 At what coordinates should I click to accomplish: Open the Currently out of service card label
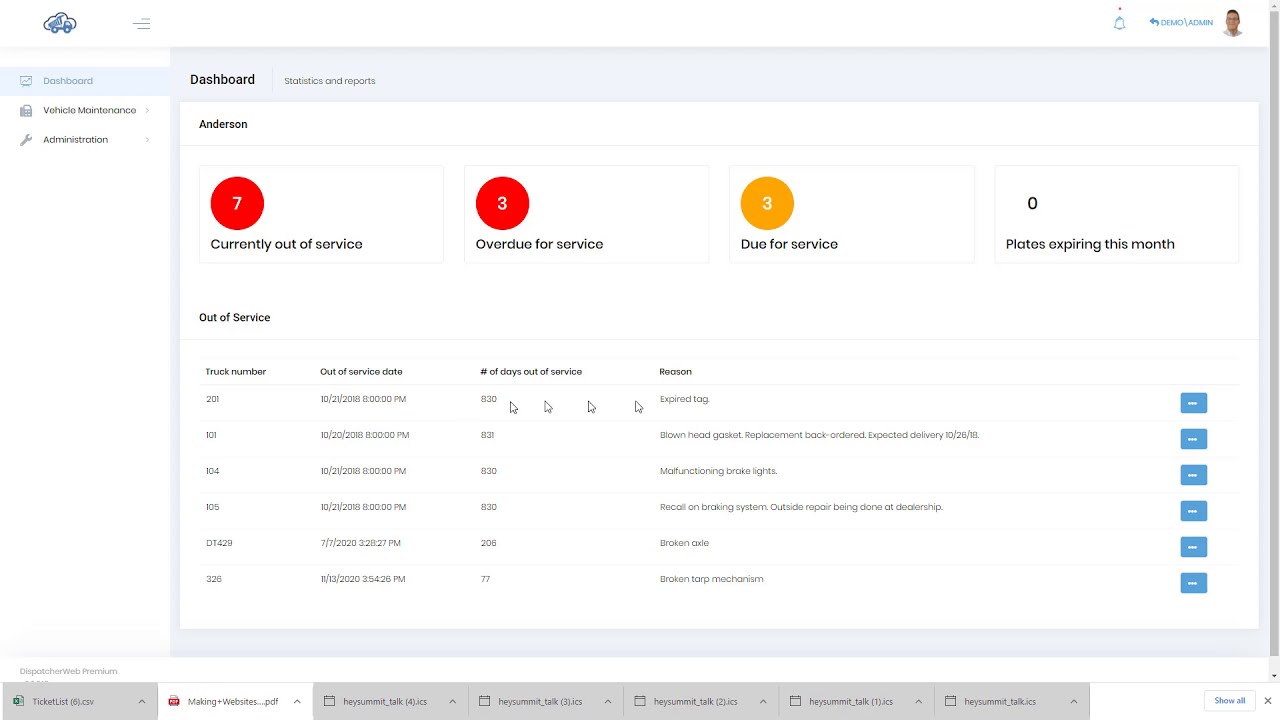(x=286, y=244)
